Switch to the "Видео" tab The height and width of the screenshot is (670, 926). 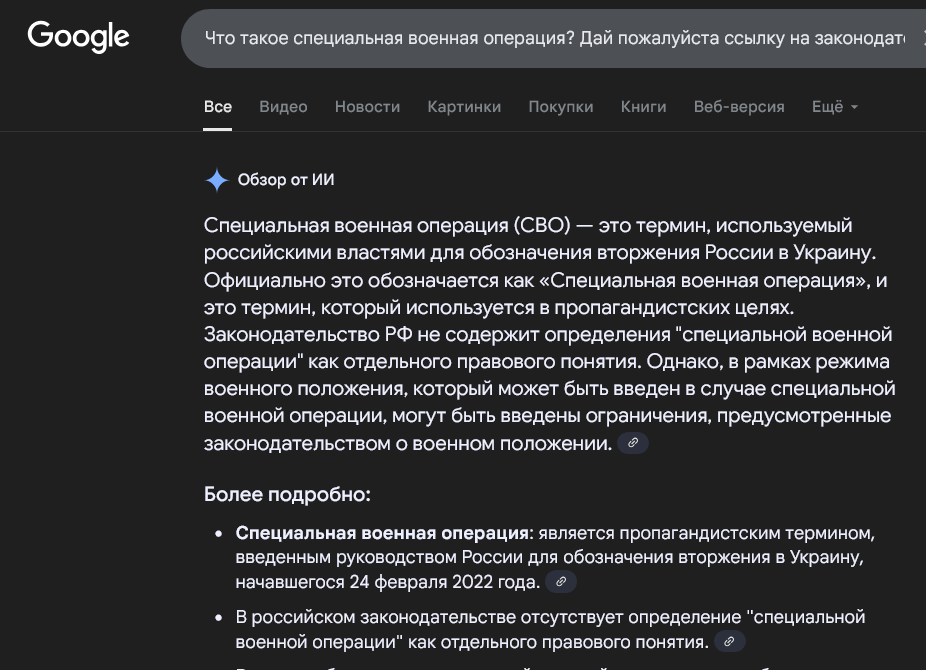pos(283,106)
